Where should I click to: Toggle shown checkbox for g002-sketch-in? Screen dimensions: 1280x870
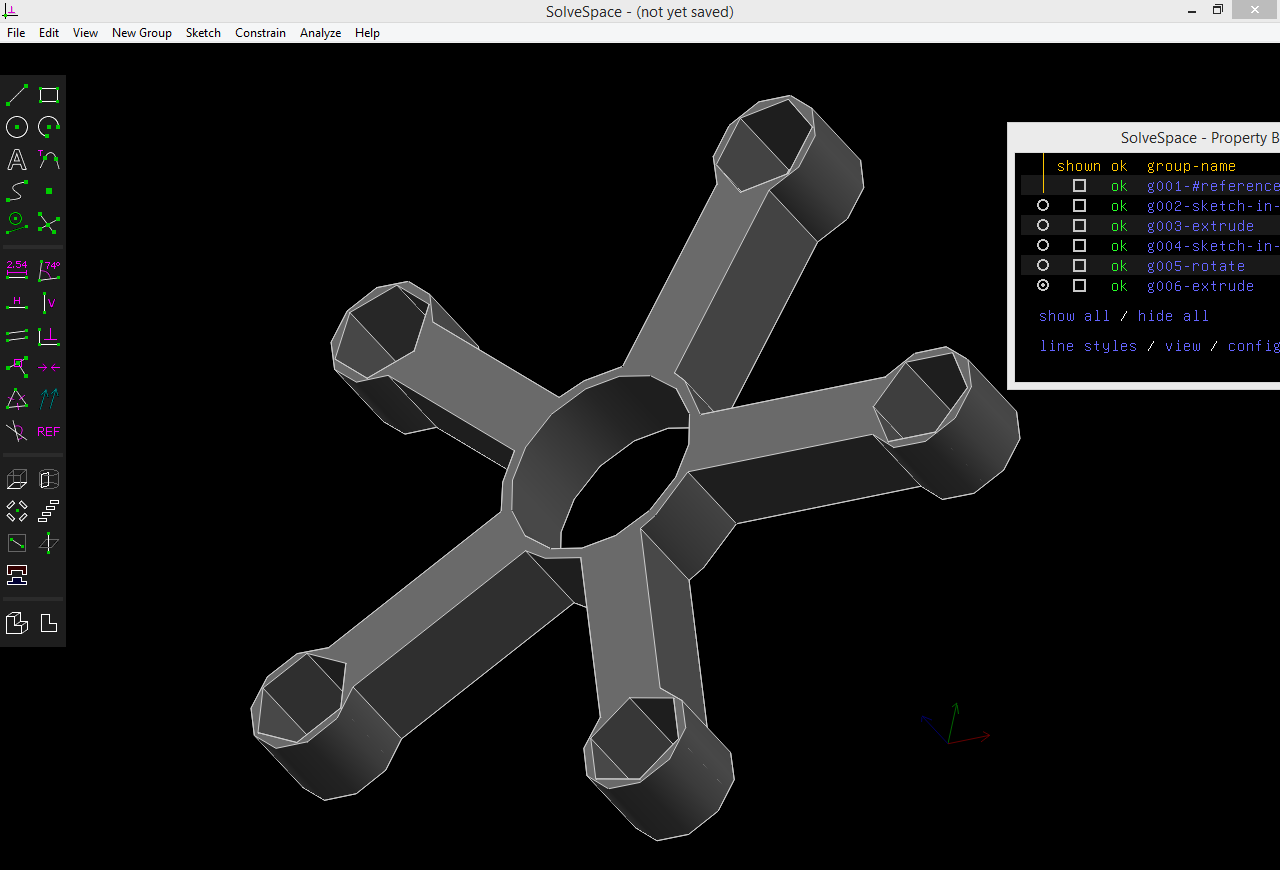coord(1079,206)
